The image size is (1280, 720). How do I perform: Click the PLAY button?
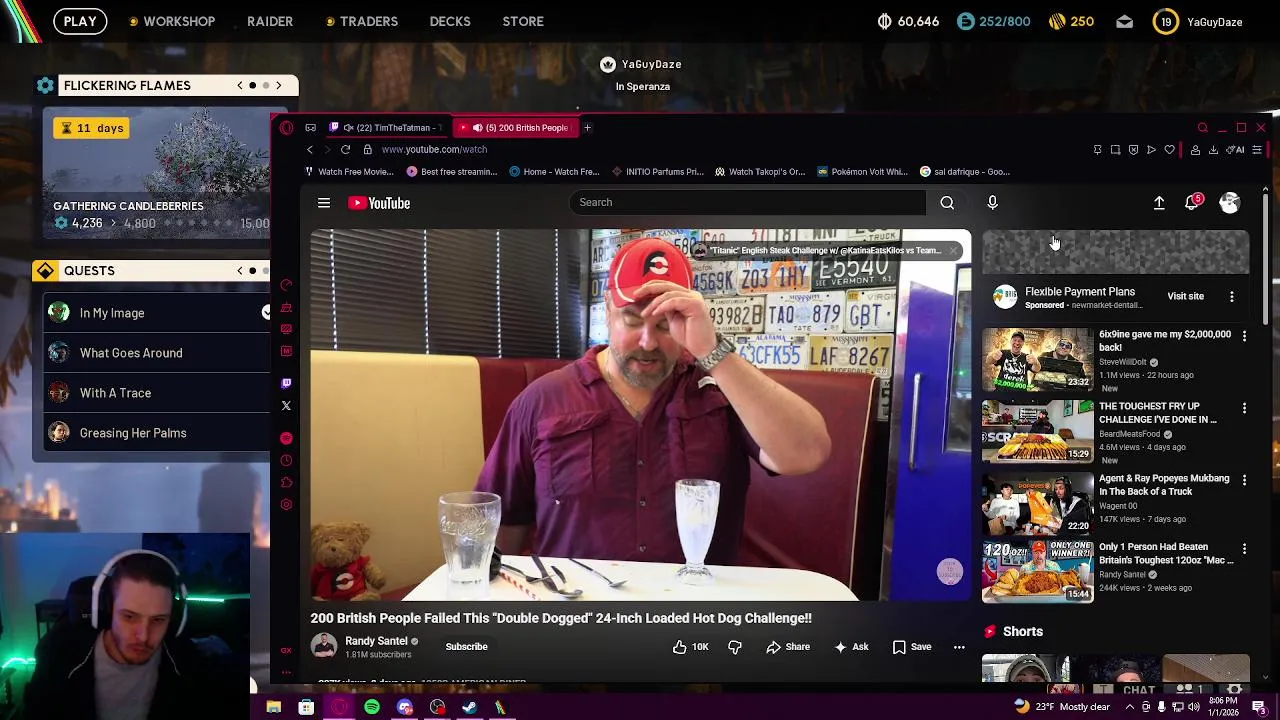tap(80, 21)
